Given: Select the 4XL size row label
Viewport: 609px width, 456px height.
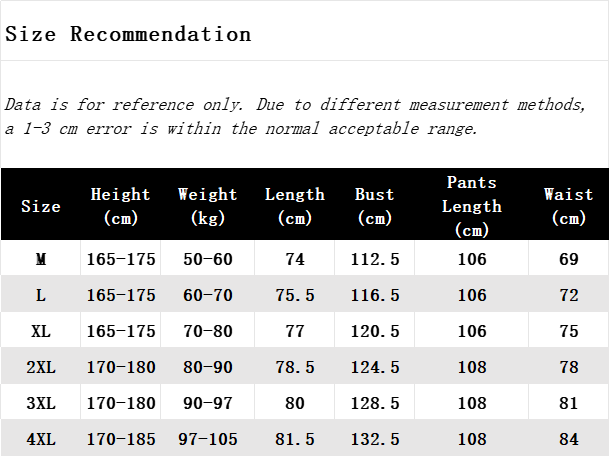Looking at the screenshot, I should pyautogui.click(x=41, y=440).
